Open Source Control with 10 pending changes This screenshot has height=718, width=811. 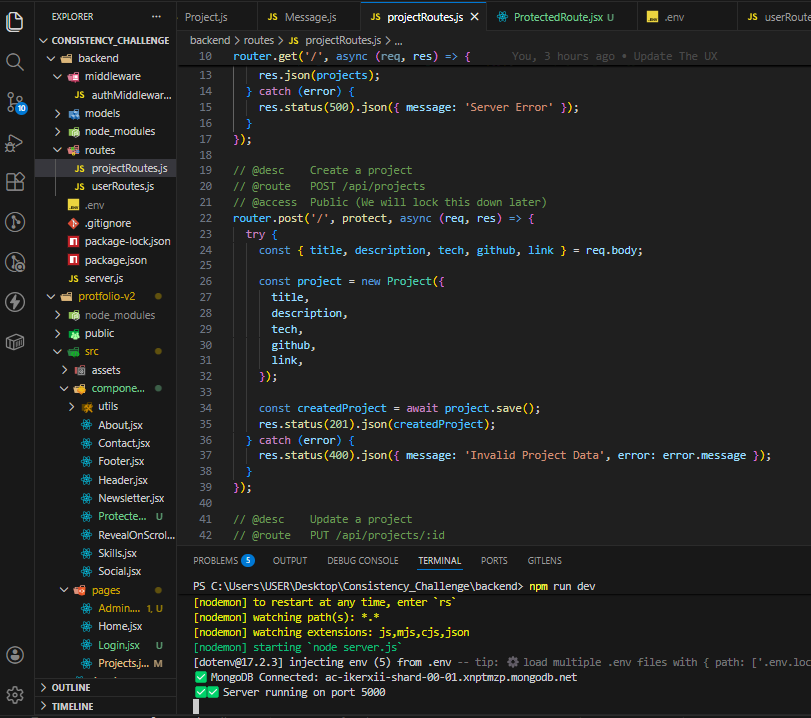tap(15, 102)
